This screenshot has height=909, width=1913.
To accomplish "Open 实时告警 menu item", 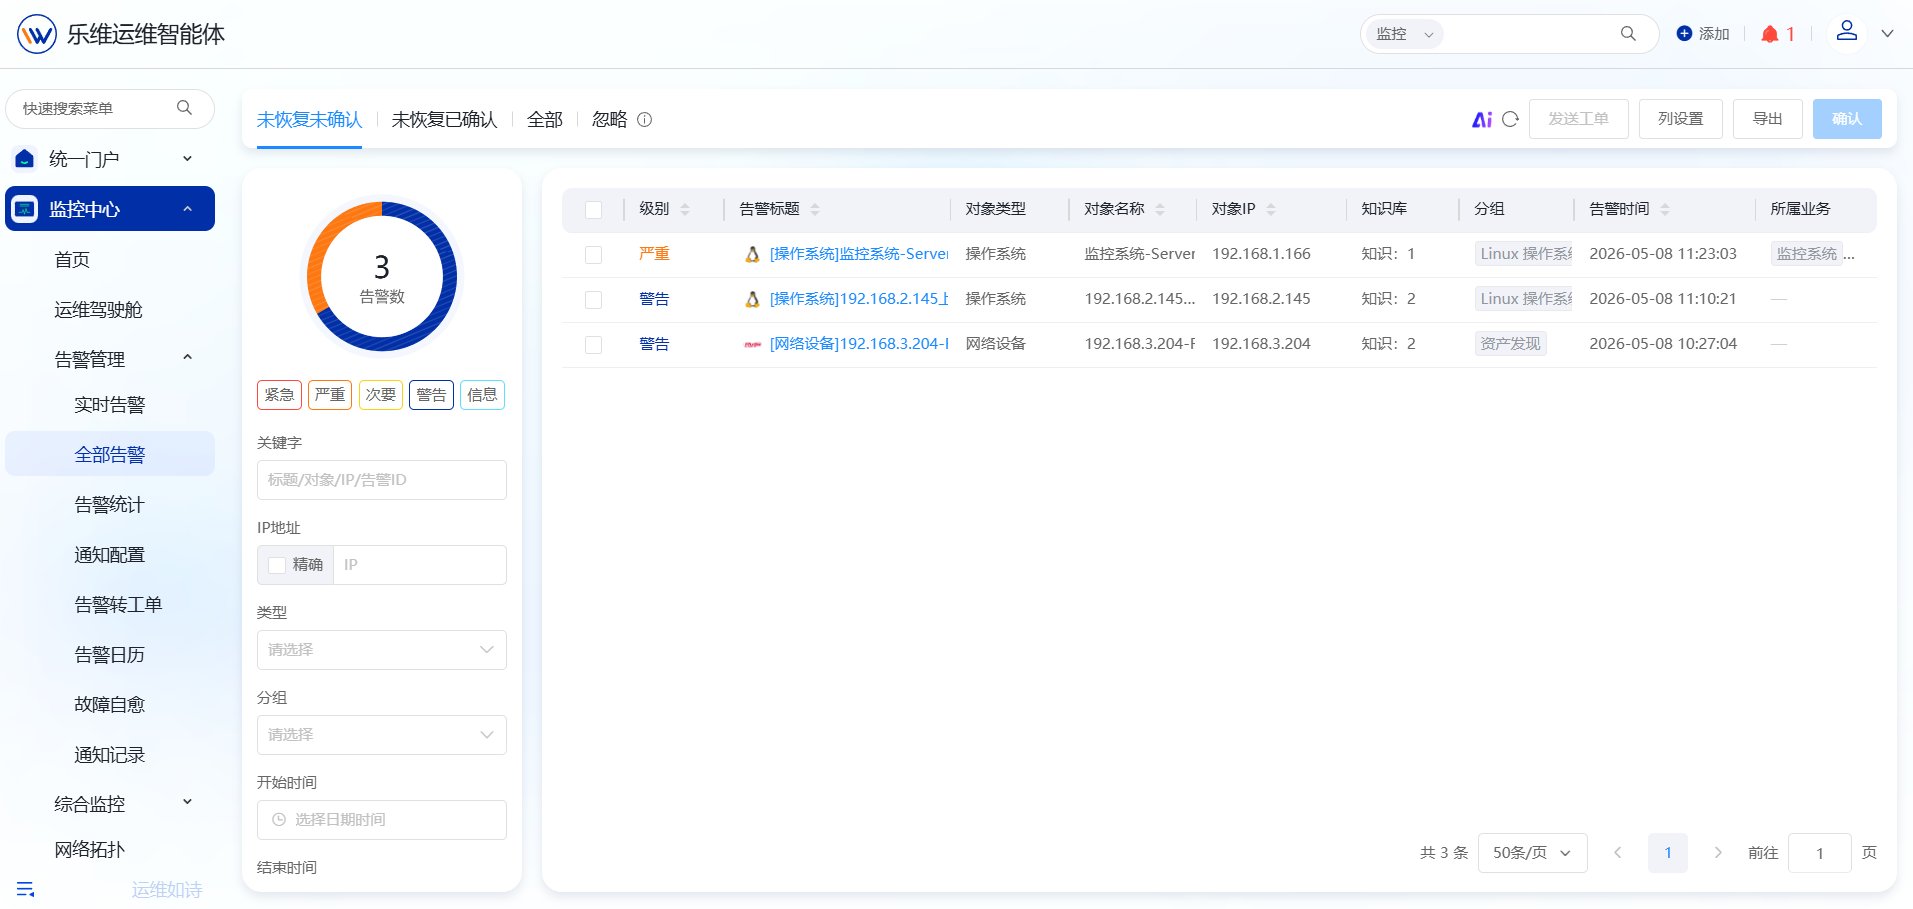I will [x=110, y=405].
